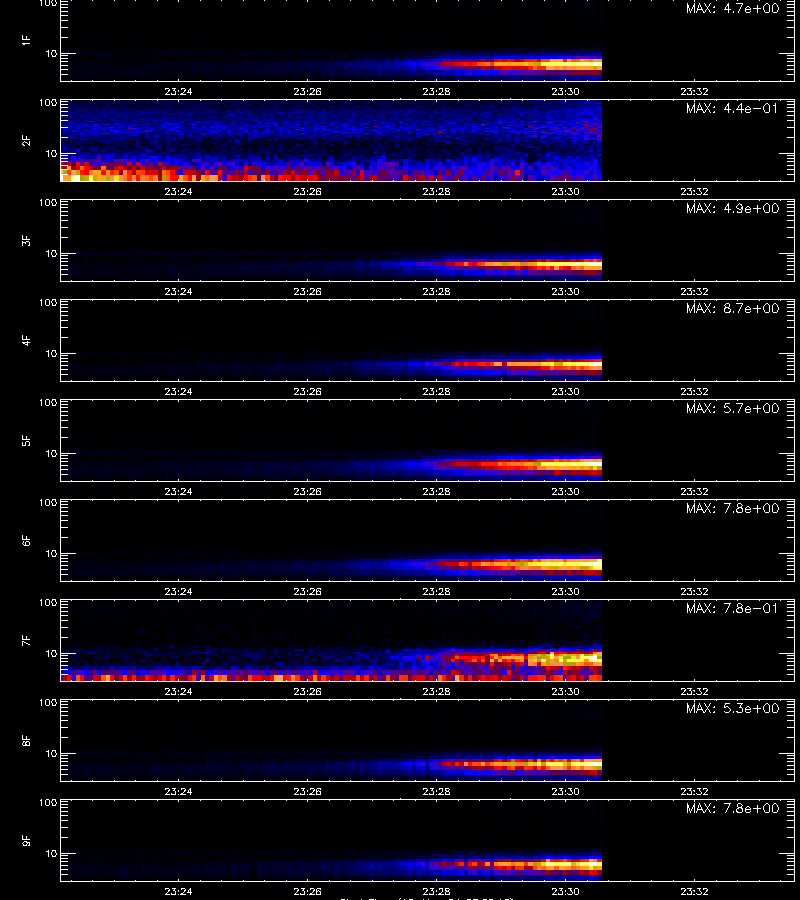The width and height of the screenshot is (800, 900).
Task: Select the 'MAX: 5.3e+00' value text
Action: click(733, 708)
